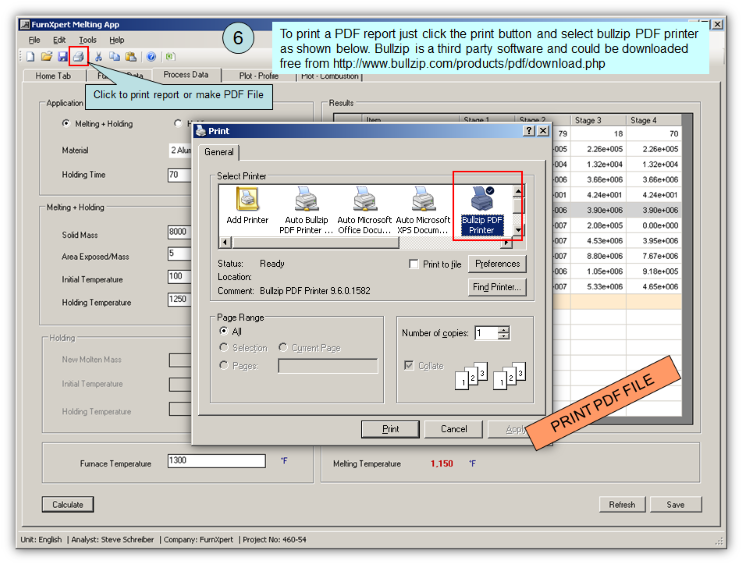This screenshot has height=565, width=743.
Task: Click the blue Help question toolbar icon
Action: 151,57
